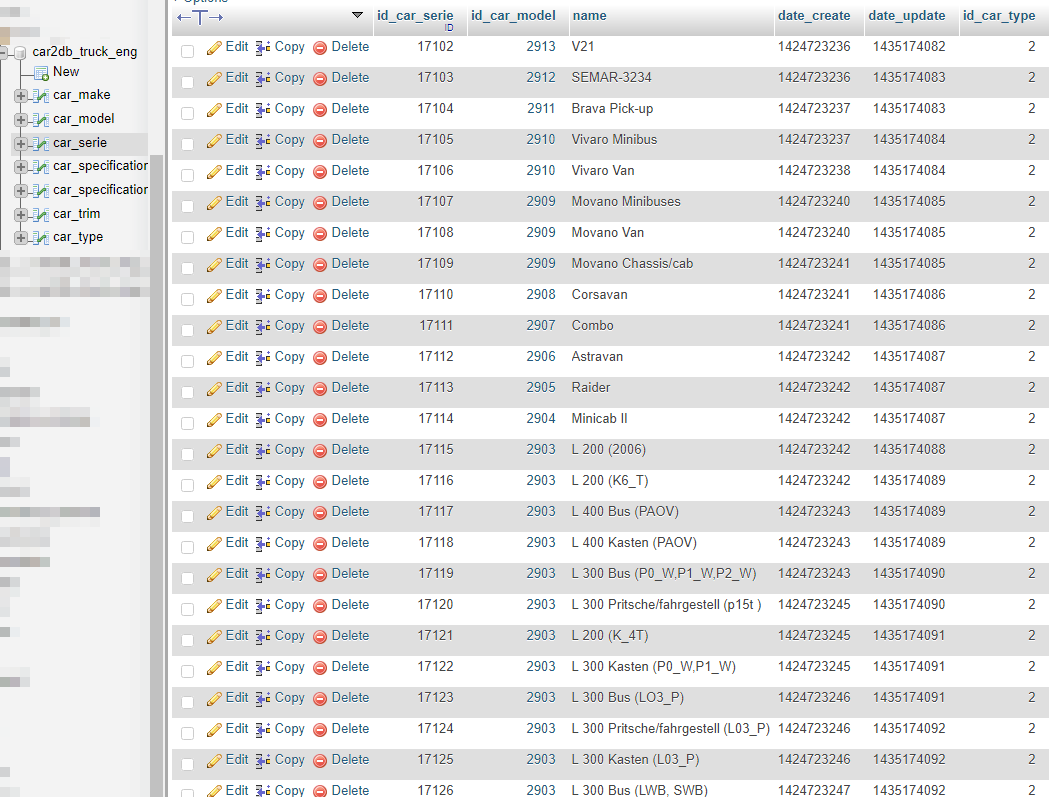Click Copy link for row 17123
Viewport: 1051px width, 797px height.
click(290, 697)
